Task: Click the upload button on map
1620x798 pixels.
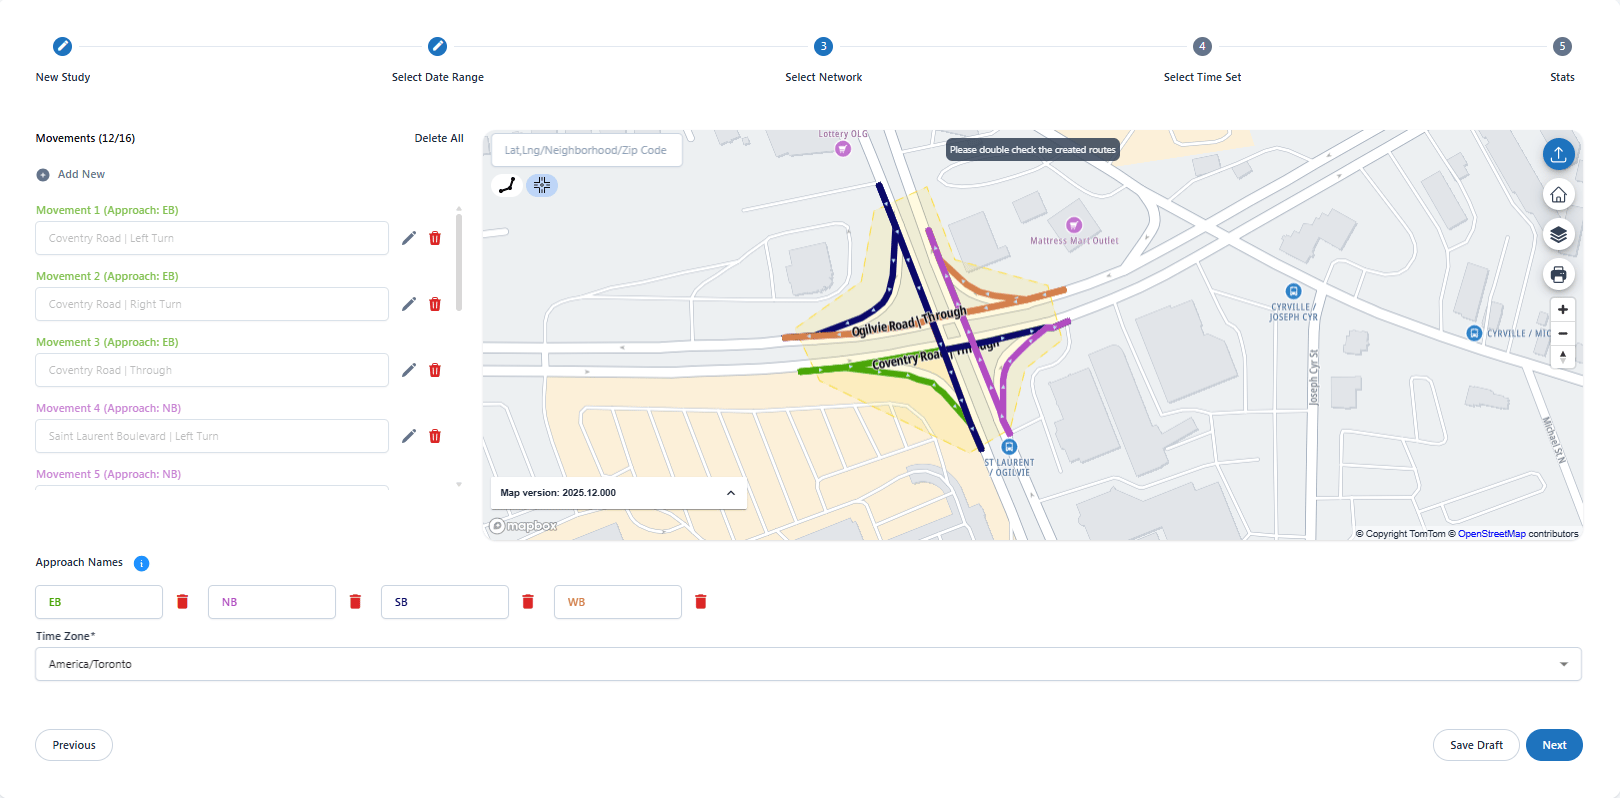Action: click(x=1558, y=154)
